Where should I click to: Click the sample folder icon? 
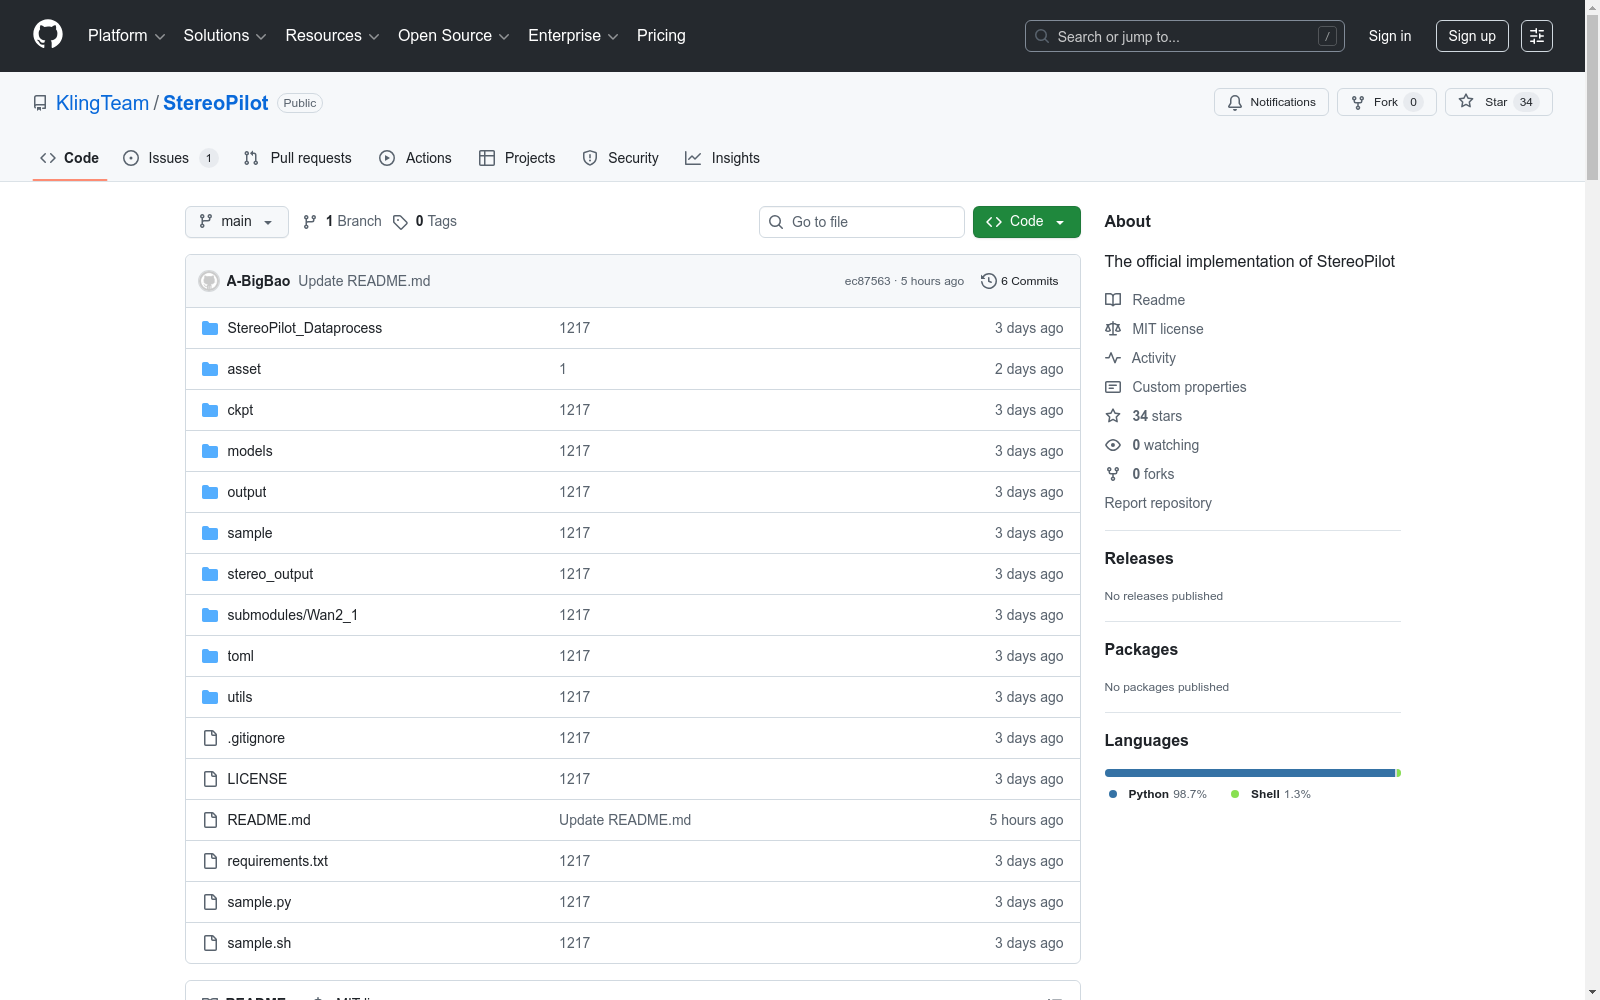click(210, 533)
